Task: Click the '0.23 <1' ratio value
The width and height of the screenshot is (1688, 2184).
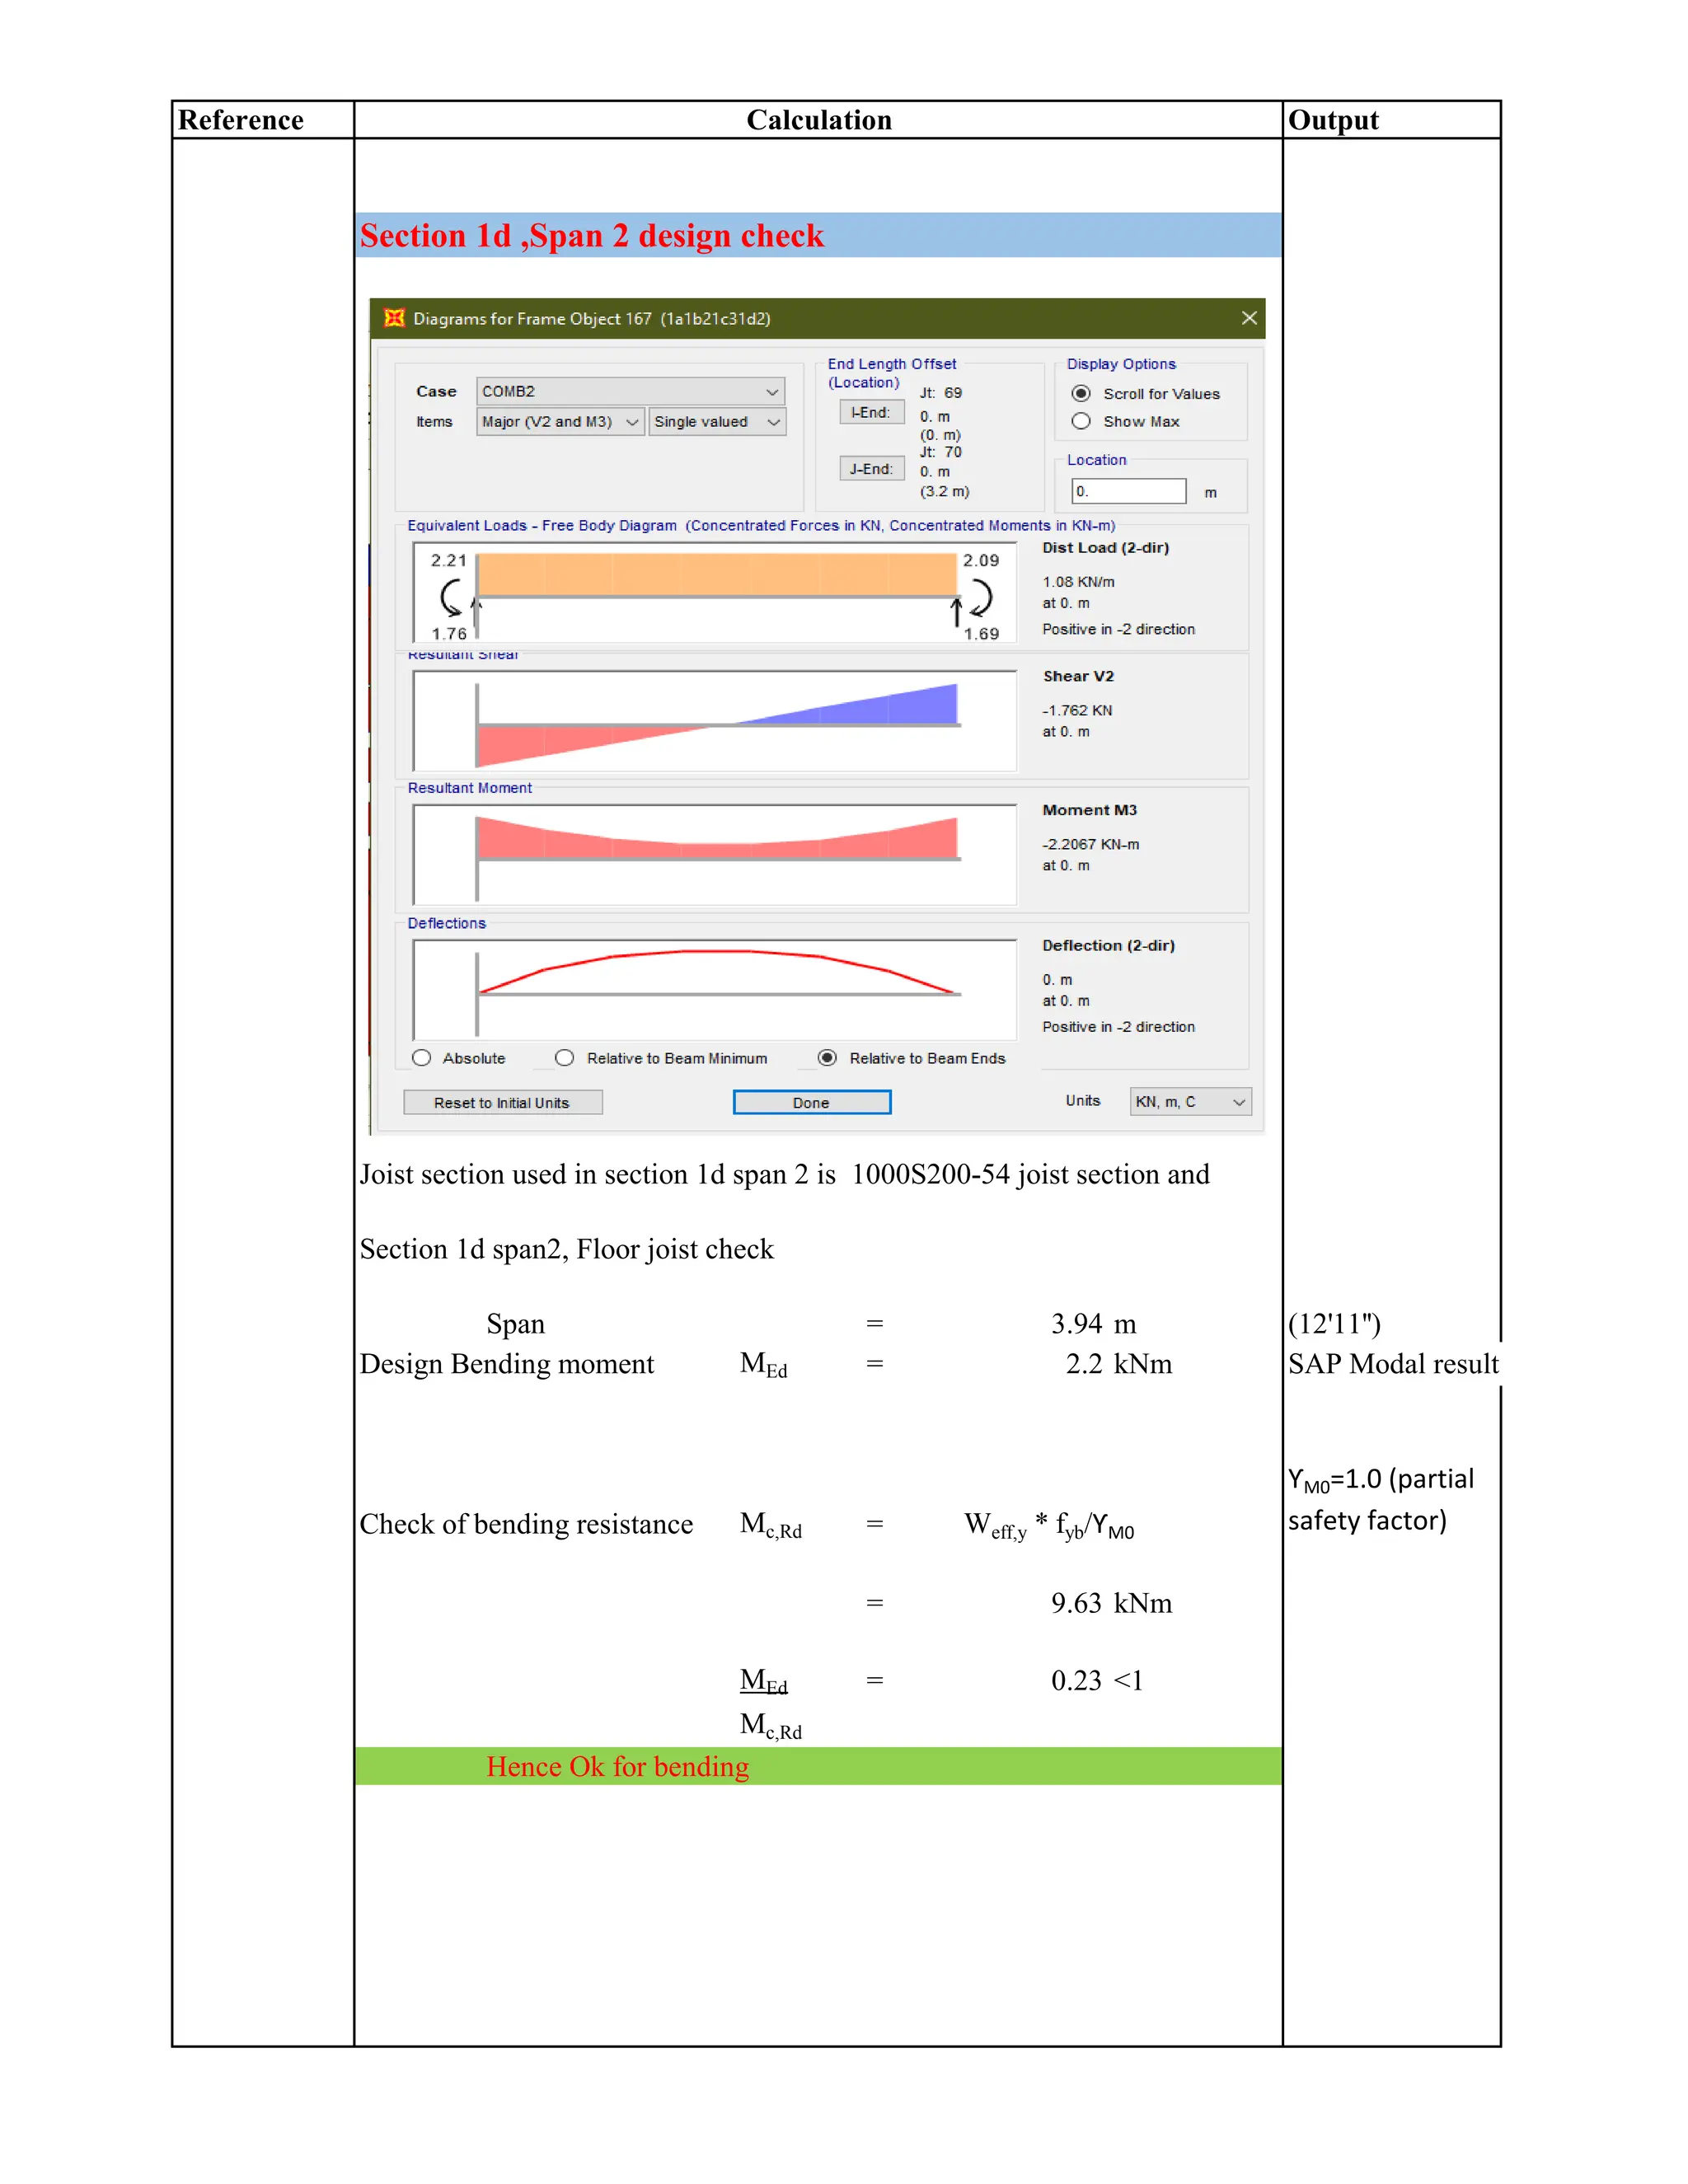Action: pyautogui.click(x=1097, y=1680)
